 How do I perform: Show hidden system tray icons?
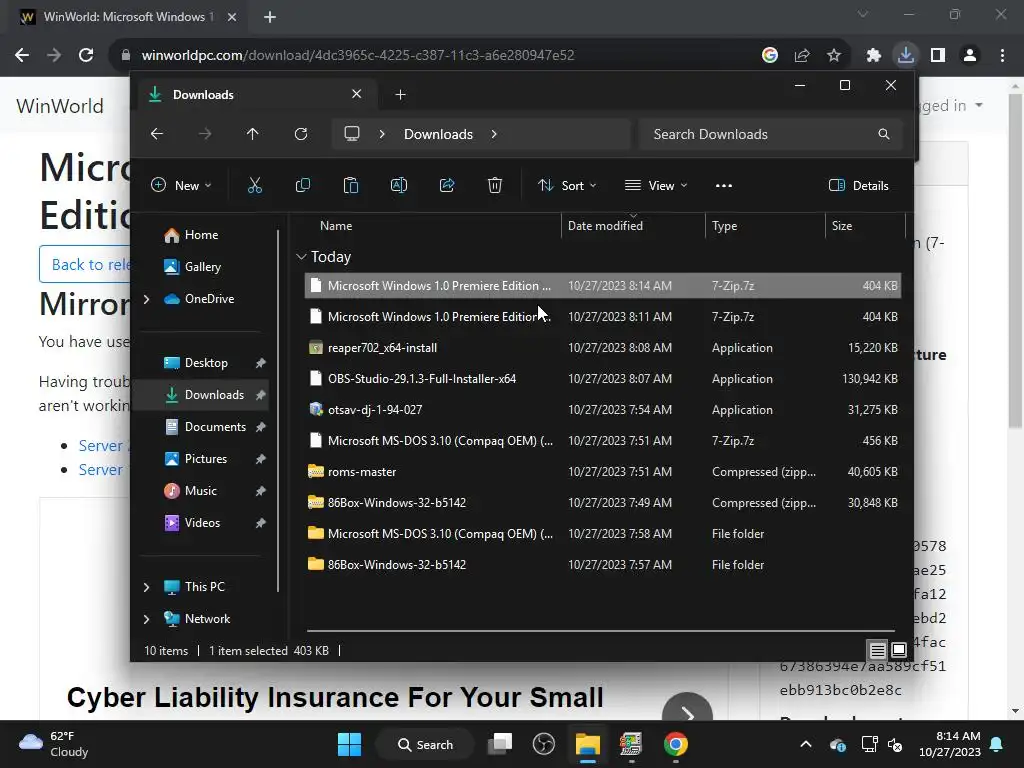(x=806, y=744)
